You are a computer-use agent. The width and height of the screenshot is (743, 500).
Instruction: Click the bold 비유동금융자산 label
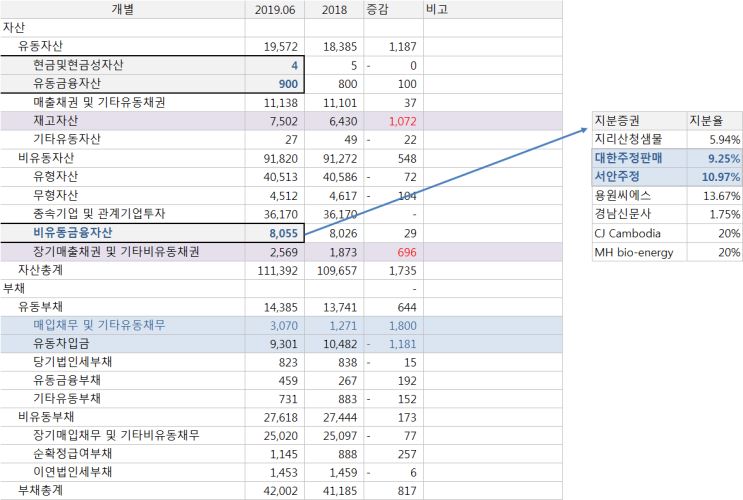(72, 233)
